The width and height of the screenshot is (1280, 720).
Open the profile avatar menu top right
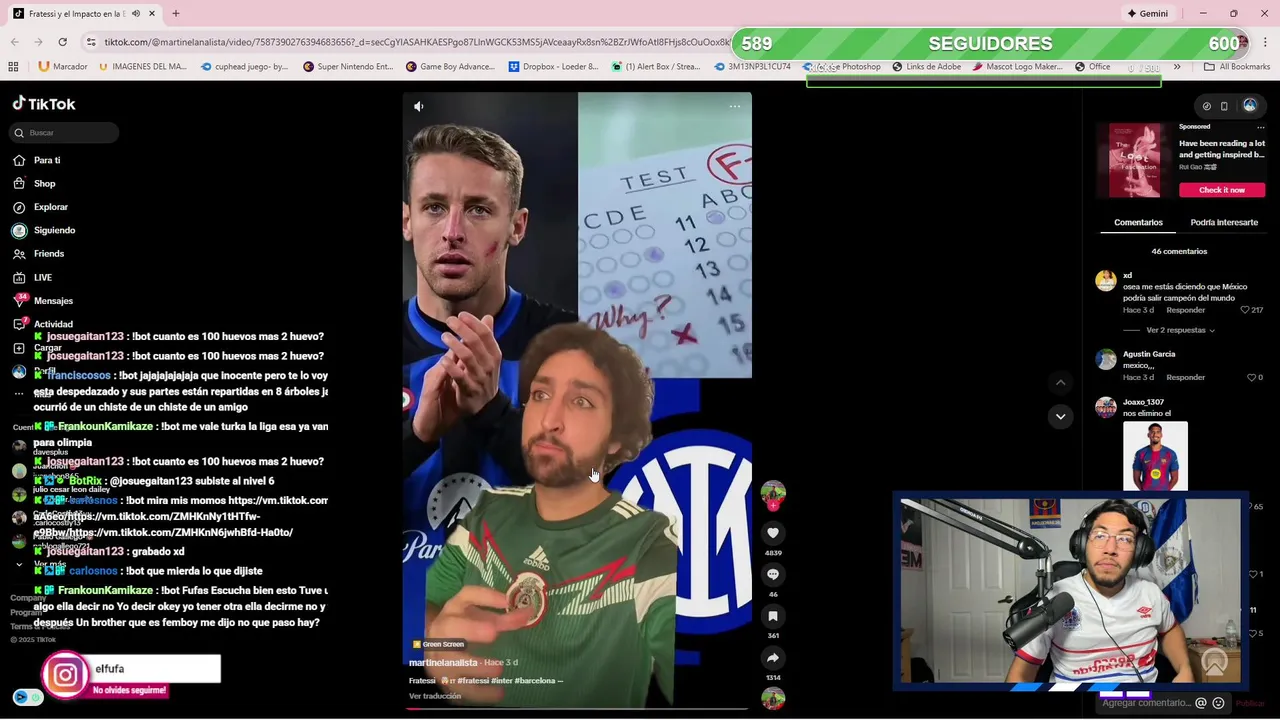[1250, 106]
